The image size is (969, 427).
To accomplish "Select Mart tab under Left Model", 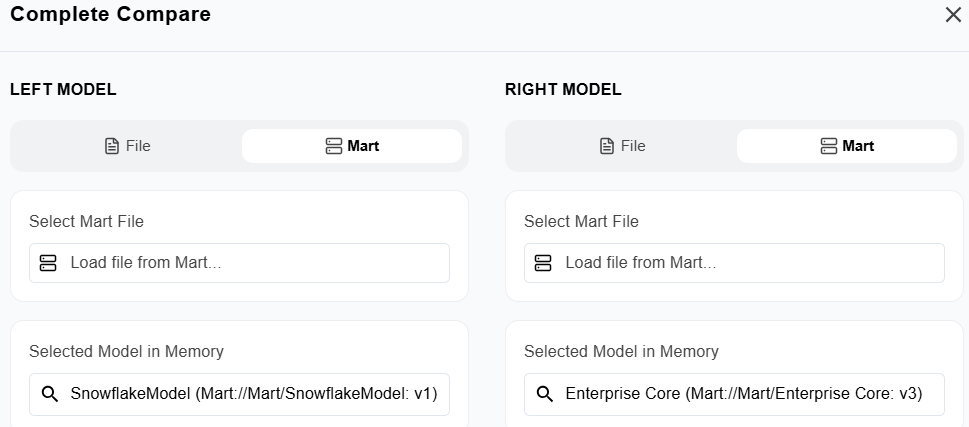I will tap(352, 146).
